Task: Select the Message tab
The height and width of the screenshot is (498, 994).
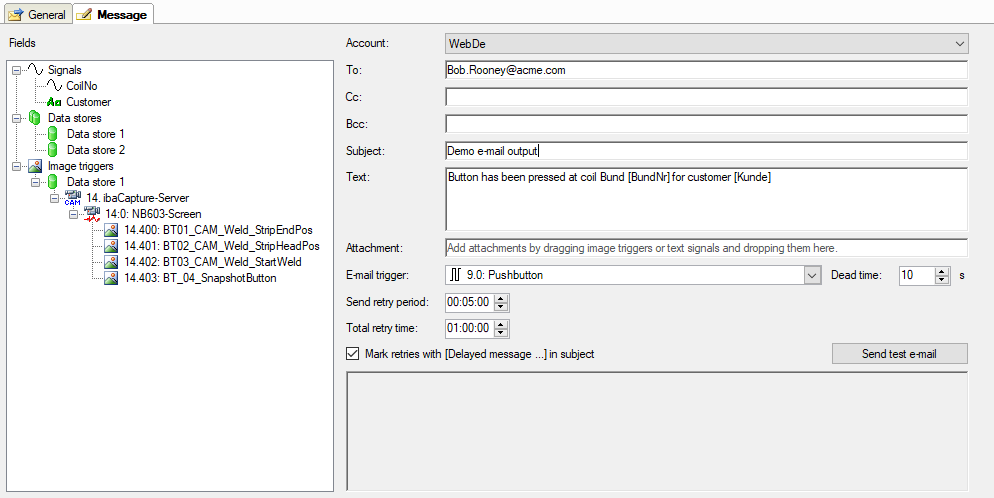Action: [x=112, y=14]
